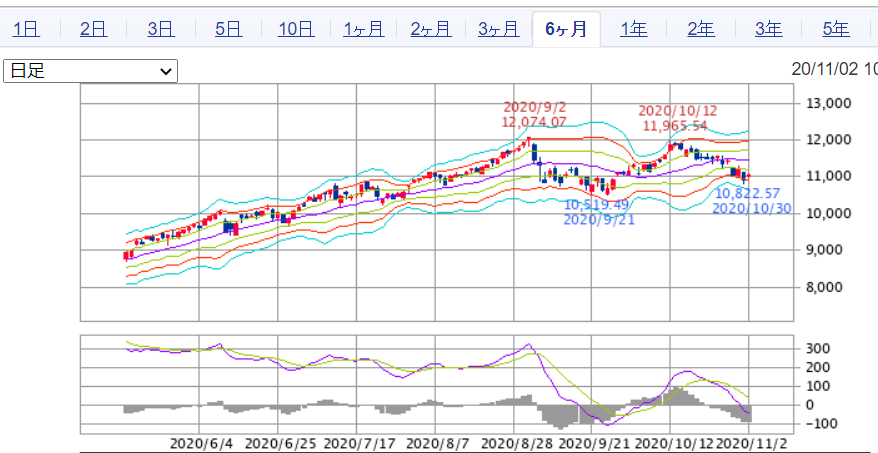Viewport: 878px width, 453px height.
Task: Expand the 日足 candle interval dropdown
Action: point(91,71)
